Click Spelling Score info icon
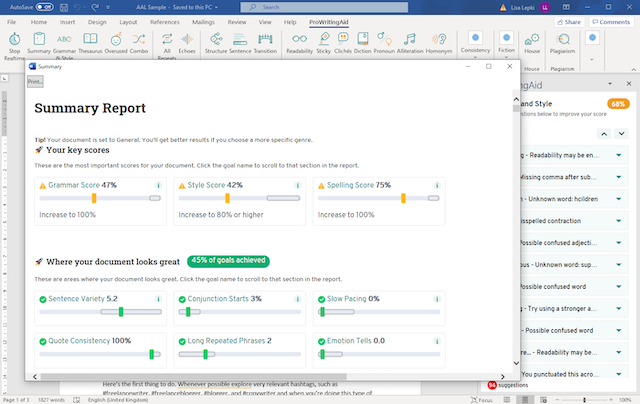Viewport: 640px width, 404px height. click(x=437, y=185)
